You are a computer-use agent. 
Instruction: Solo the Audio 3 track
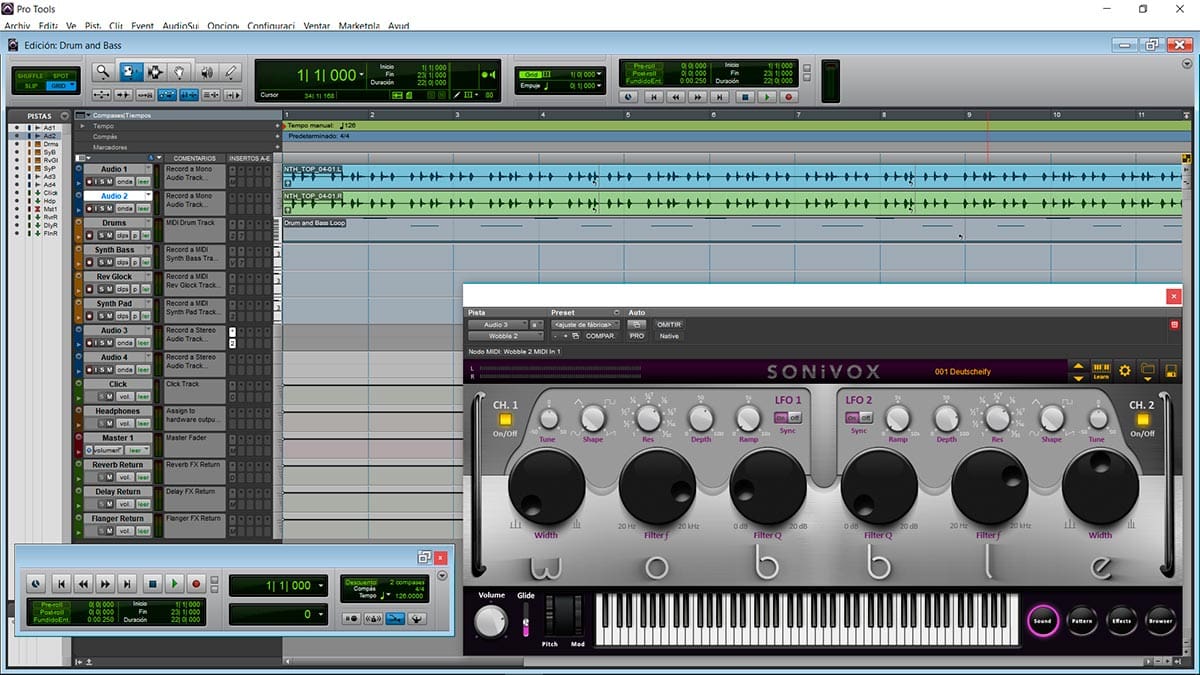[100, 343]
